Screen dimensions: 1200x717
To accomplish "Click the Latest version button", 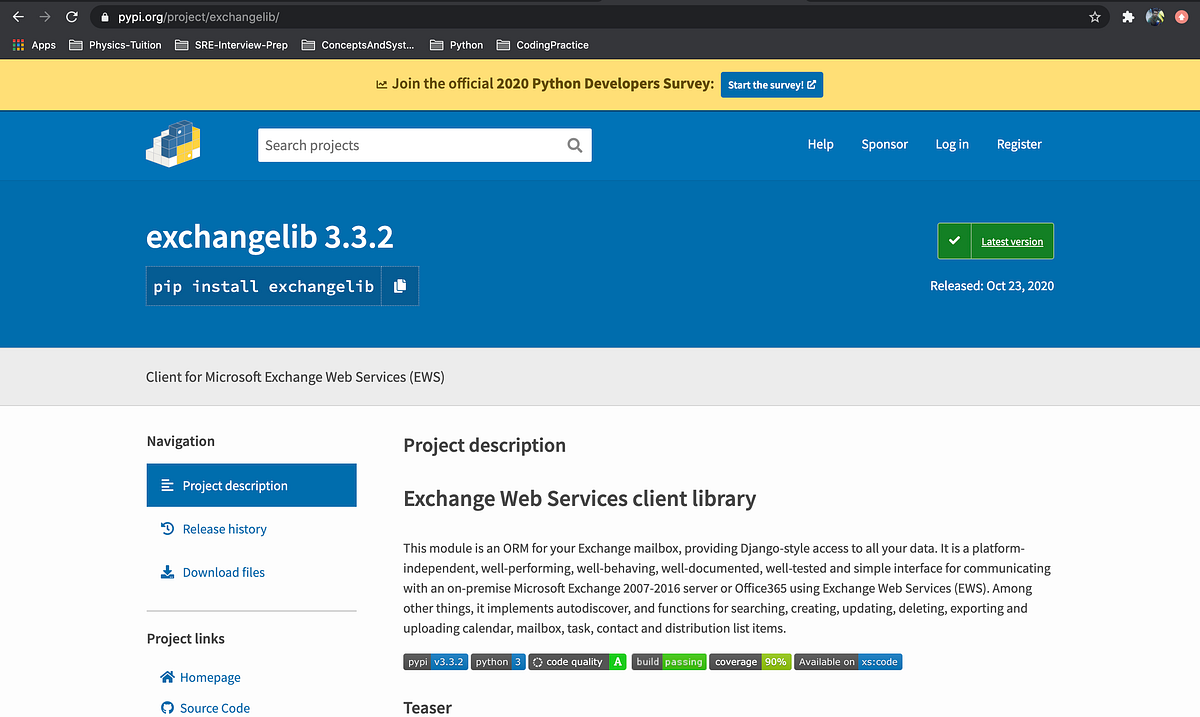I will (1011, 241).
